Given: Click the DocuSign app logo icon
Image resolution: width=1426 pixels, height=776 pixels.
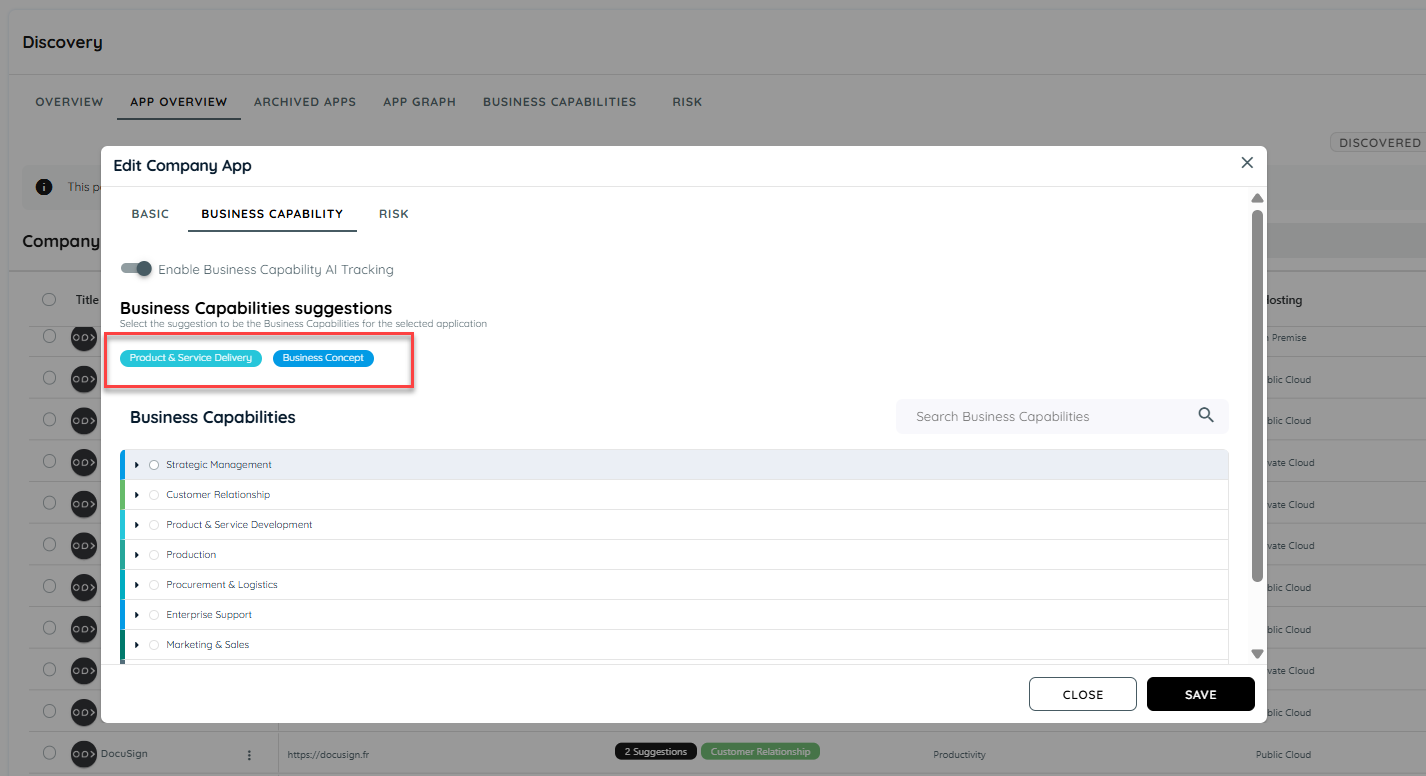Looking at the screenshot, I should [x=84, y=754].
